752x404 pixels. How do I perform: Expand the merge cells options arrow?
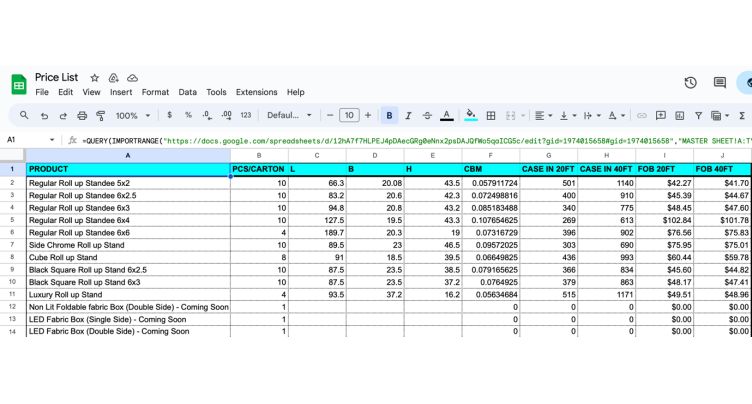523,116
